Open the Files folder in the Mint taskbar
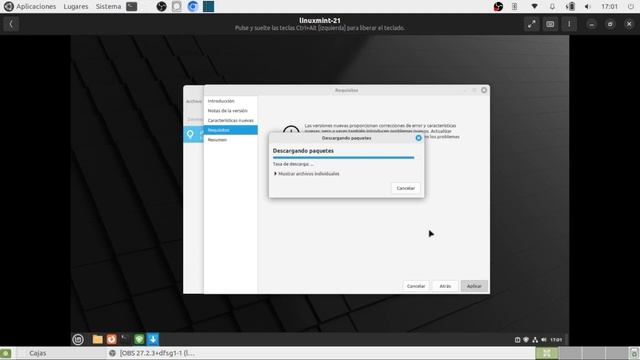640x360 pixels. coord(97,339)
